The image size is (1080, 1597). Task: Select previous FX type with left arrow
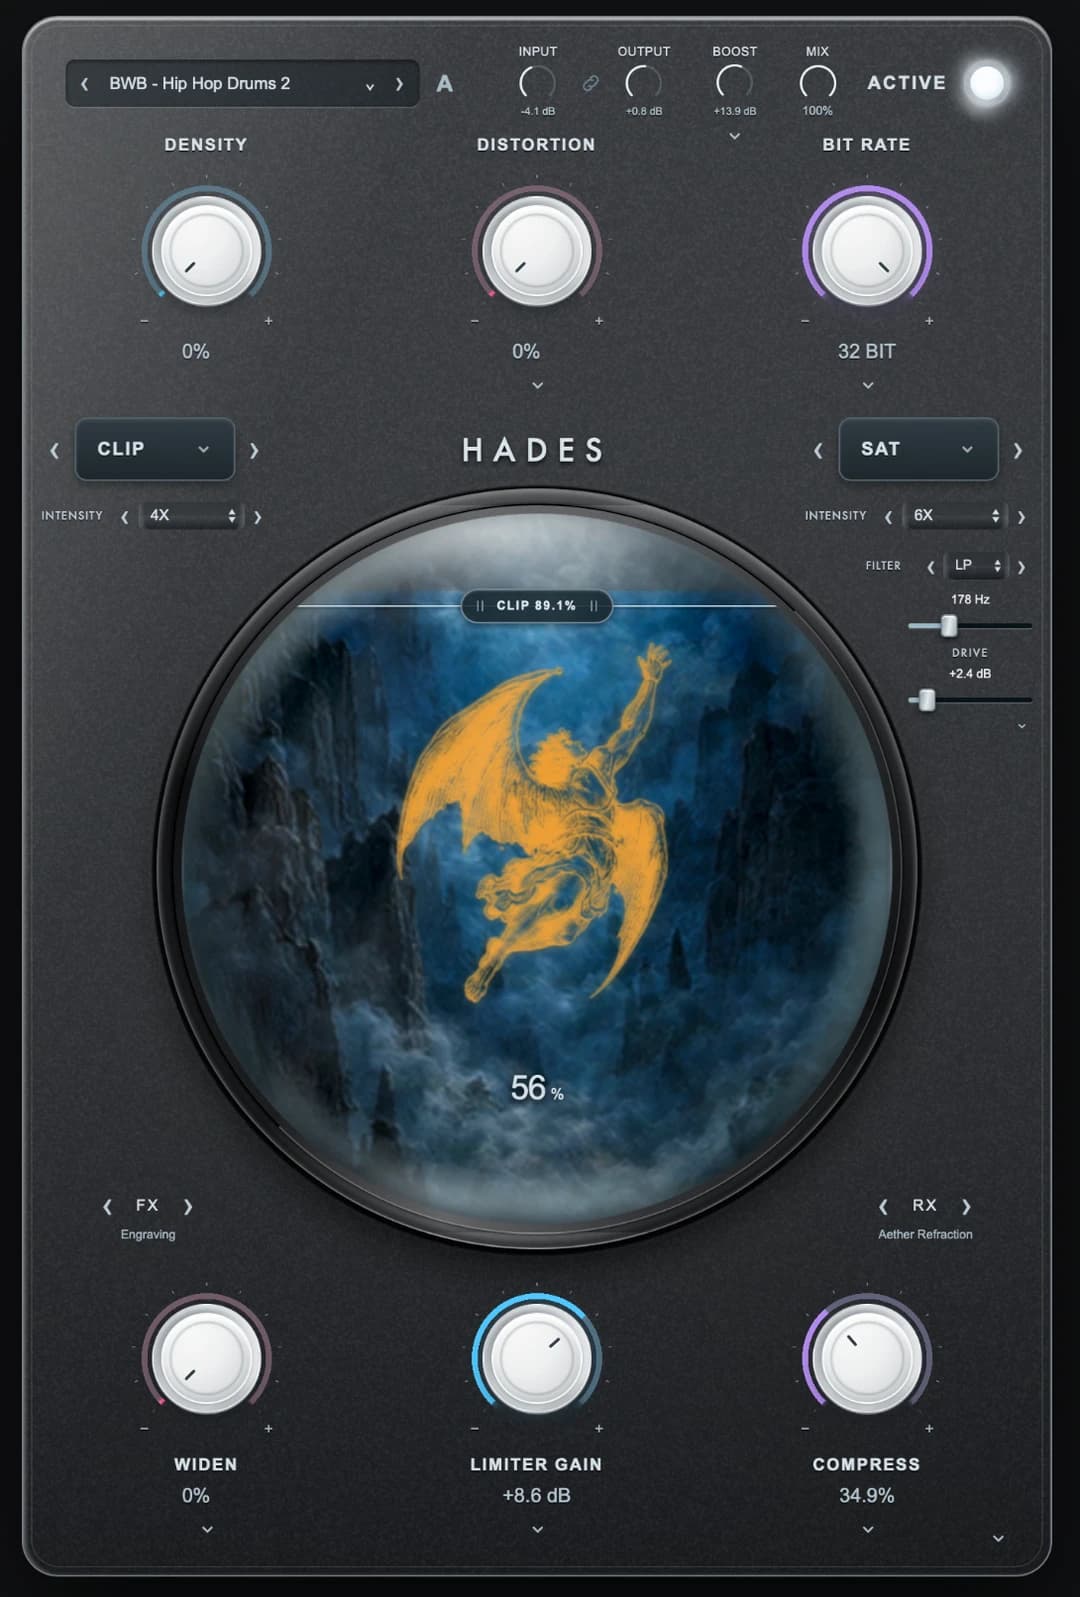[107, 1207]
